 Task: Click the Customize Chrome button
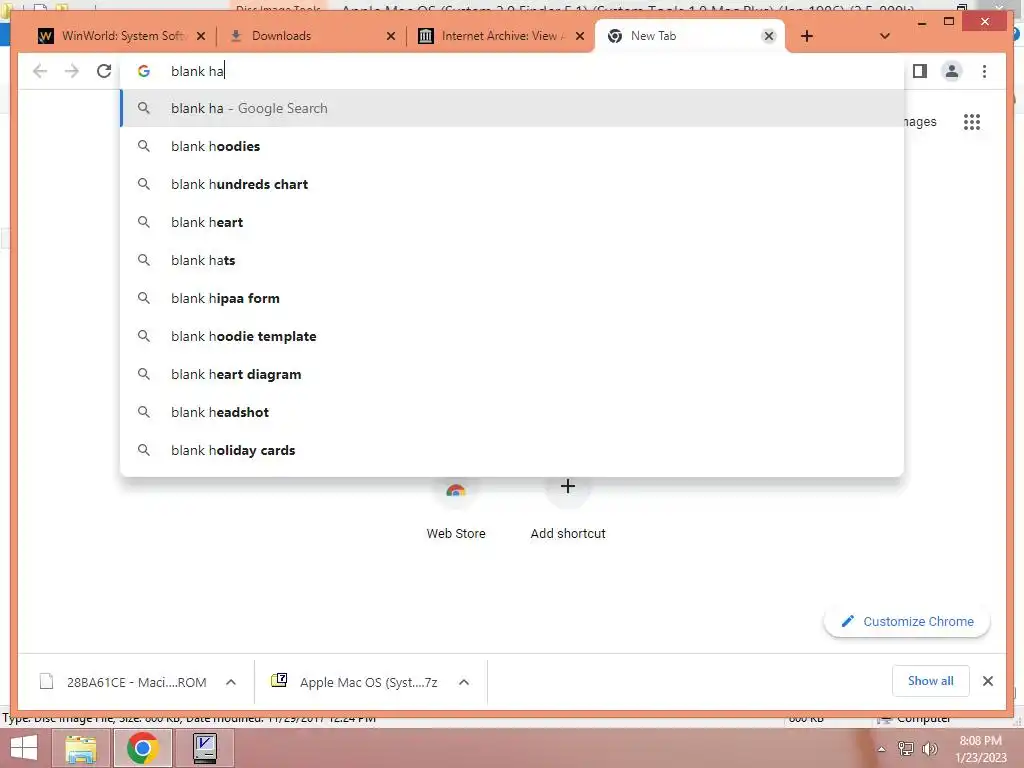click(x=907, y=622)
